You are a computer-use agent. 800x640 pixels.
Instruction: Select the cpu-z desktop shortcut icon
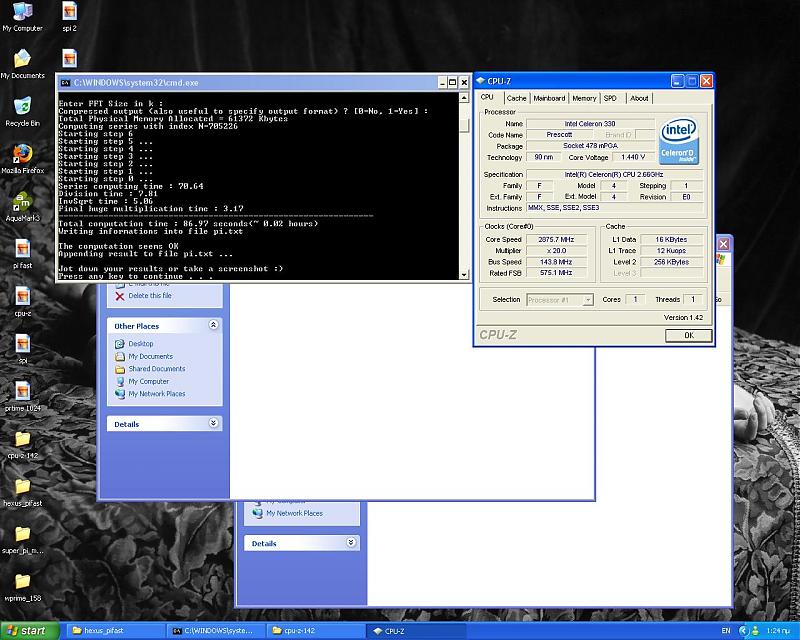[22, 302]
